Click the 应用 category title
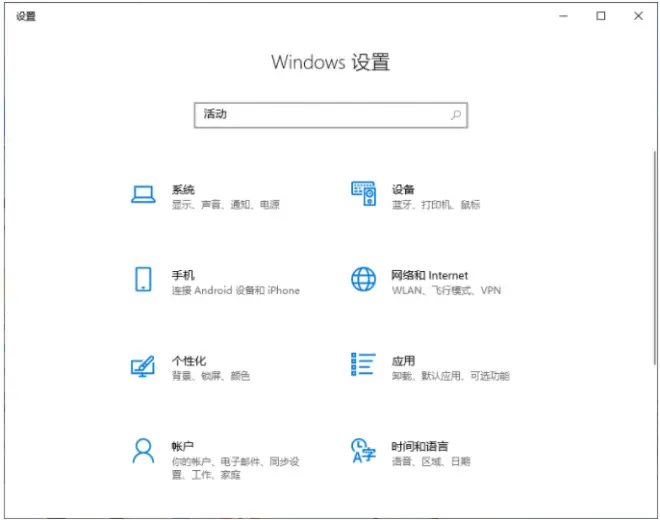 coord(403,361)
